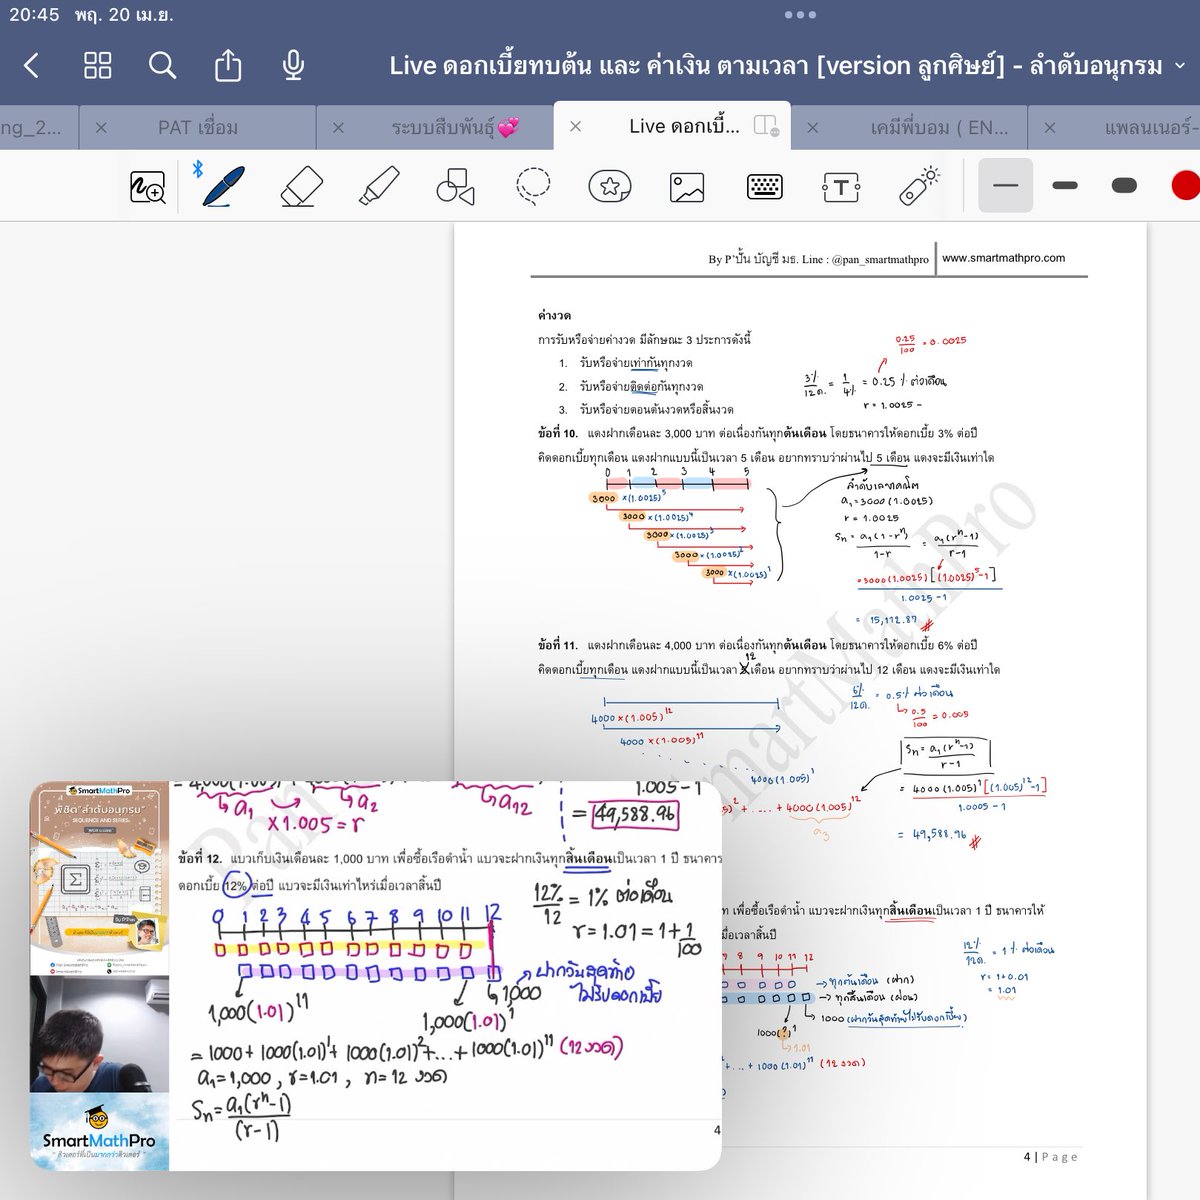Choose the thin pen stroke width

(x=1005, y=185)
